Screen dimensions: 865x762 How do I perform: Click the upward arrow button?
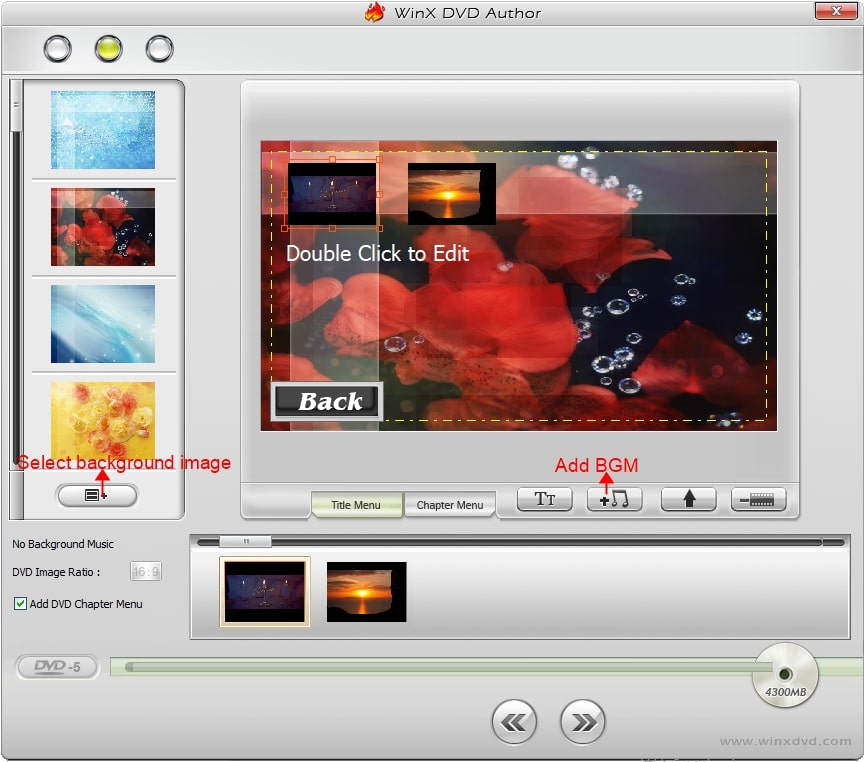(689, 500)
